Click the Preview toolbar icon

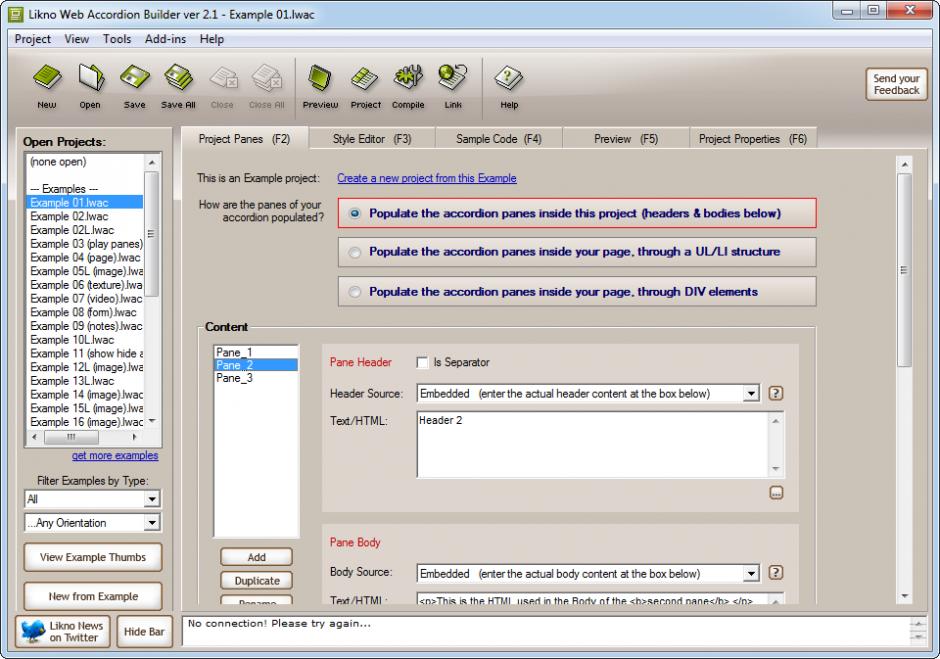(320, 79)
